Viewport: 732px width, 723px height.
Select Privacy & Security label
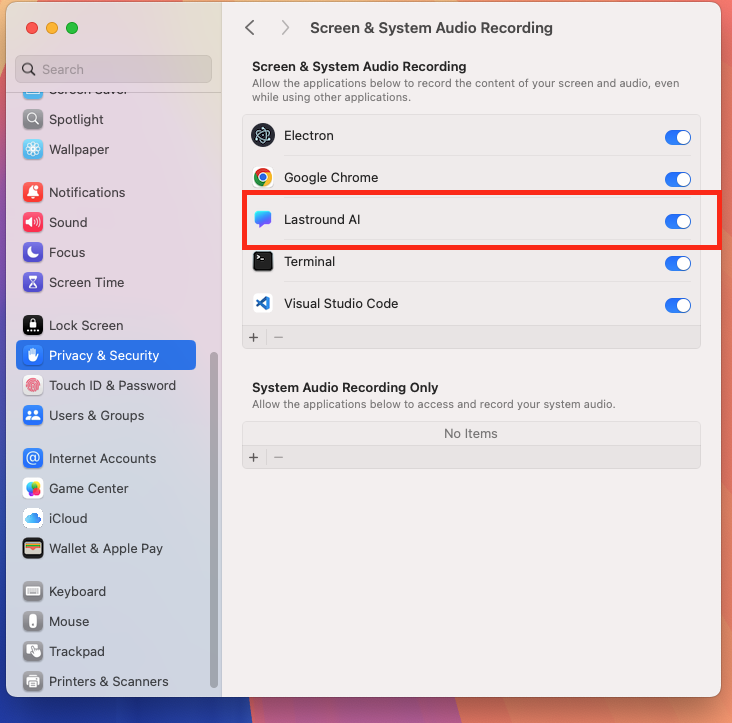click(104, 355)
